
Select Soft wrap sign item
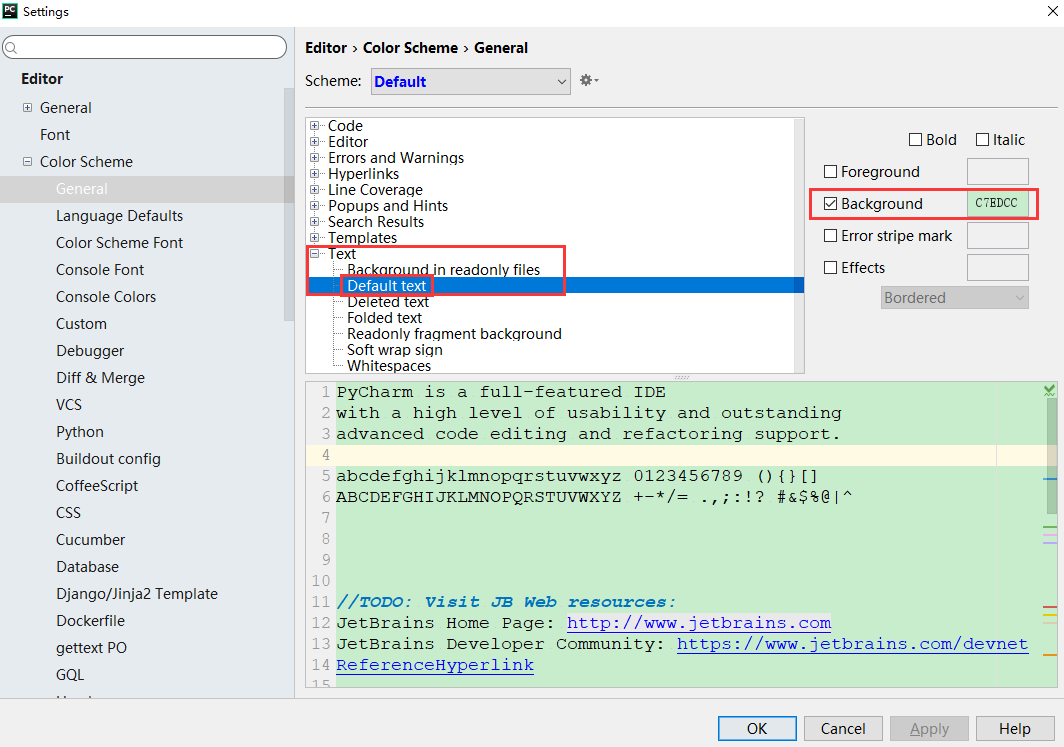coord(394,350)
